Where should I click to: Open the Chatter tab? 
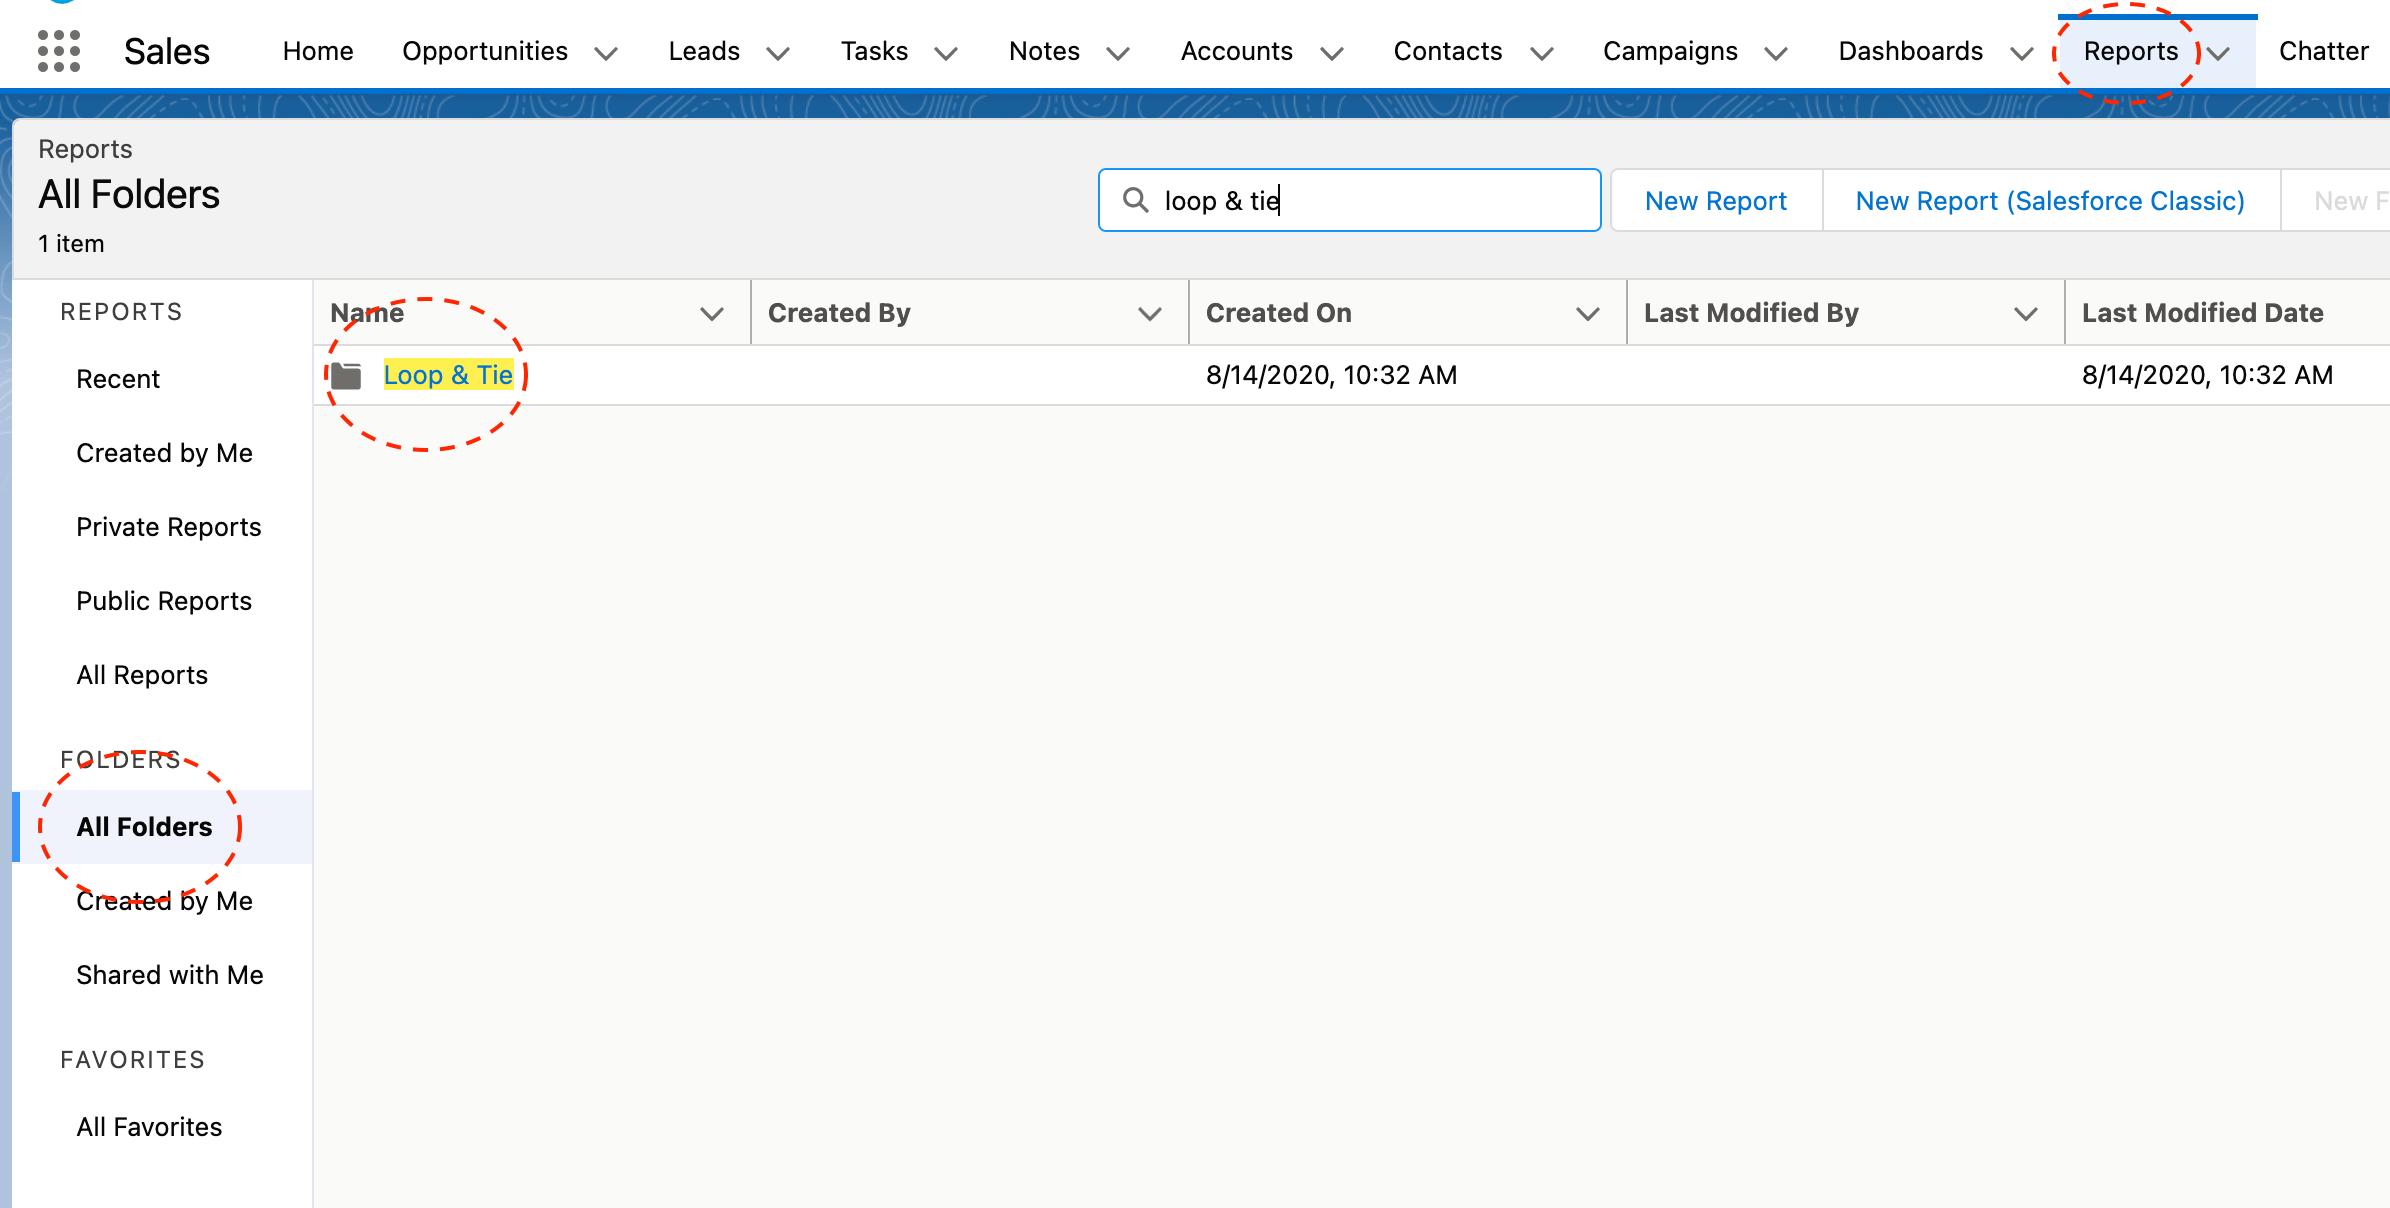coord(2324,51)
